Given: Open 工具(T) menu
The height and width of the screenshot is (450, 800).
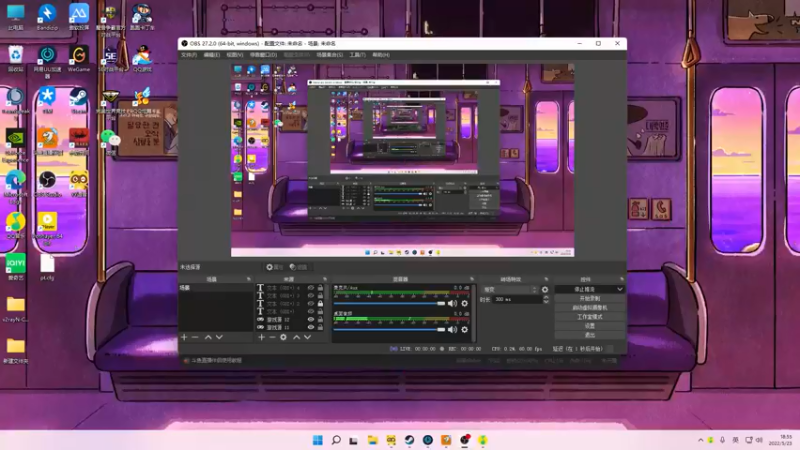Looking at the screenshot, I should (x=357, y=55).
